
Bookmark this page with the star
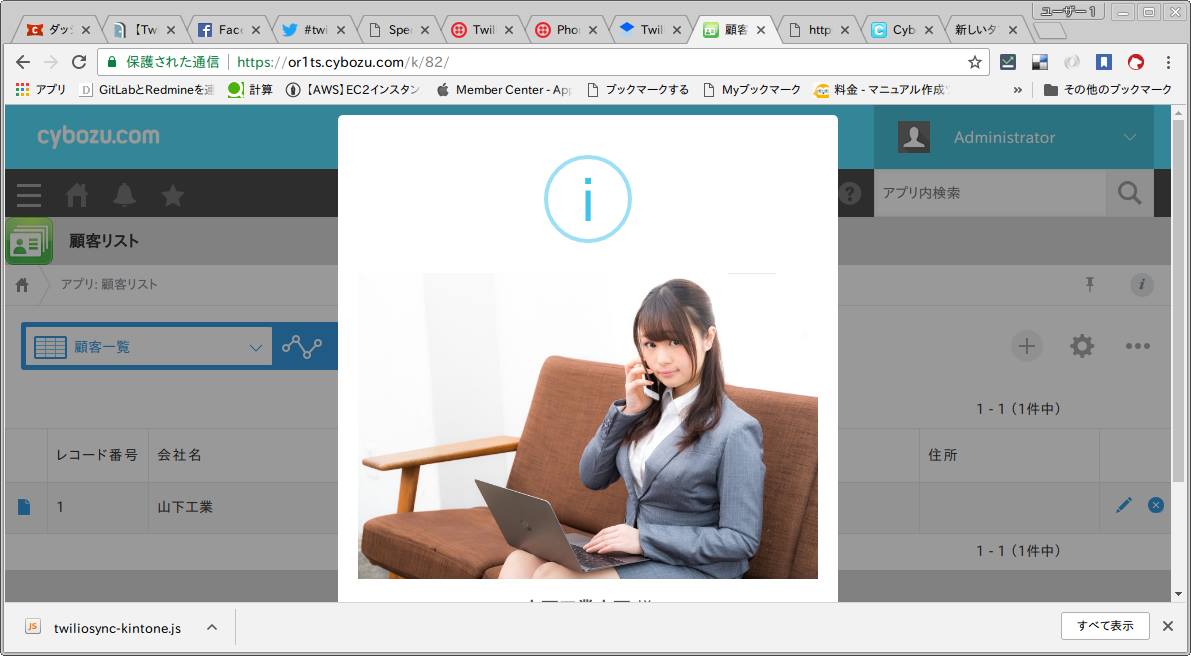[975, 62]
